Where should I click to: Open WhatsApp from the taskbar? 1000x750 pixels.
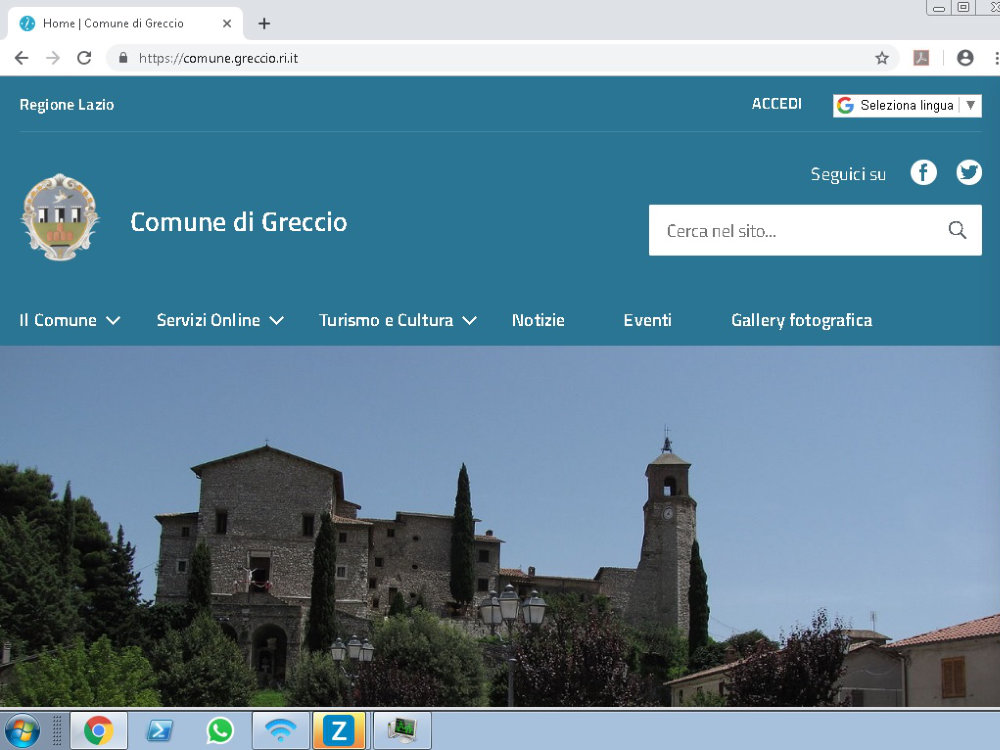[x=220, y=730]
